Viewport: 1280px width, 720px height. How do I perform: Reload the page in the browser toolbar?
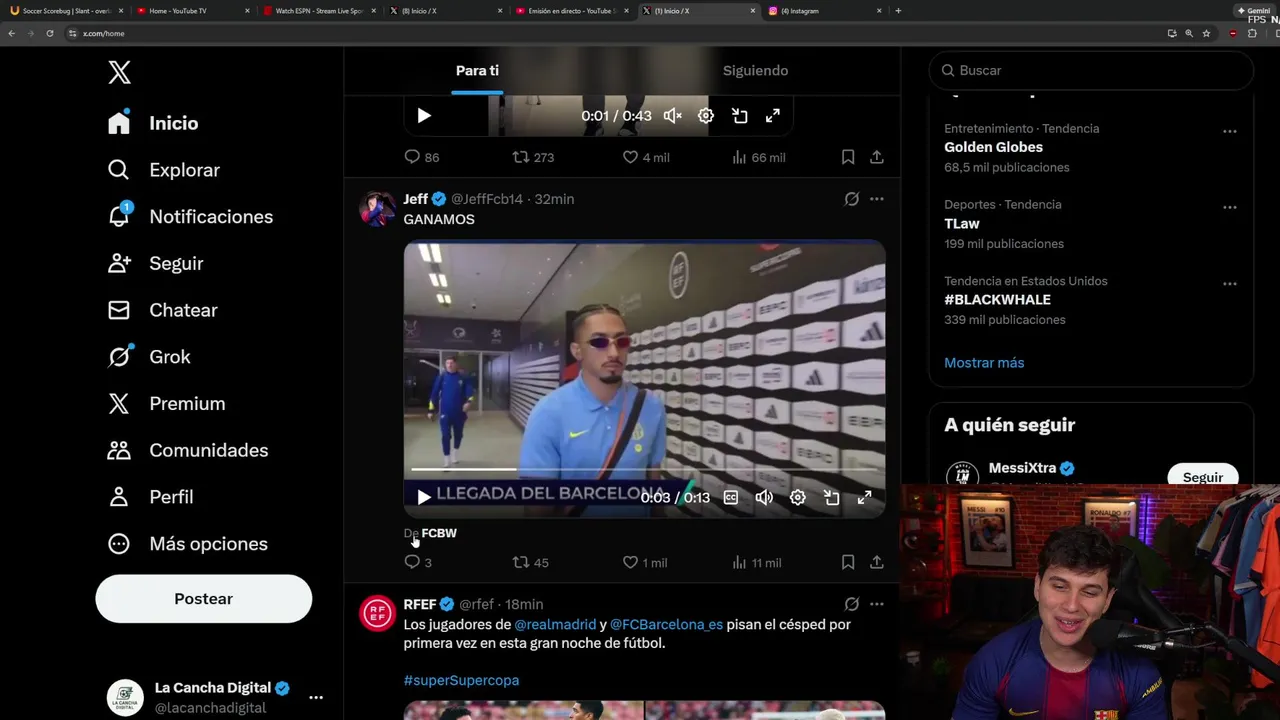(50, 33)
